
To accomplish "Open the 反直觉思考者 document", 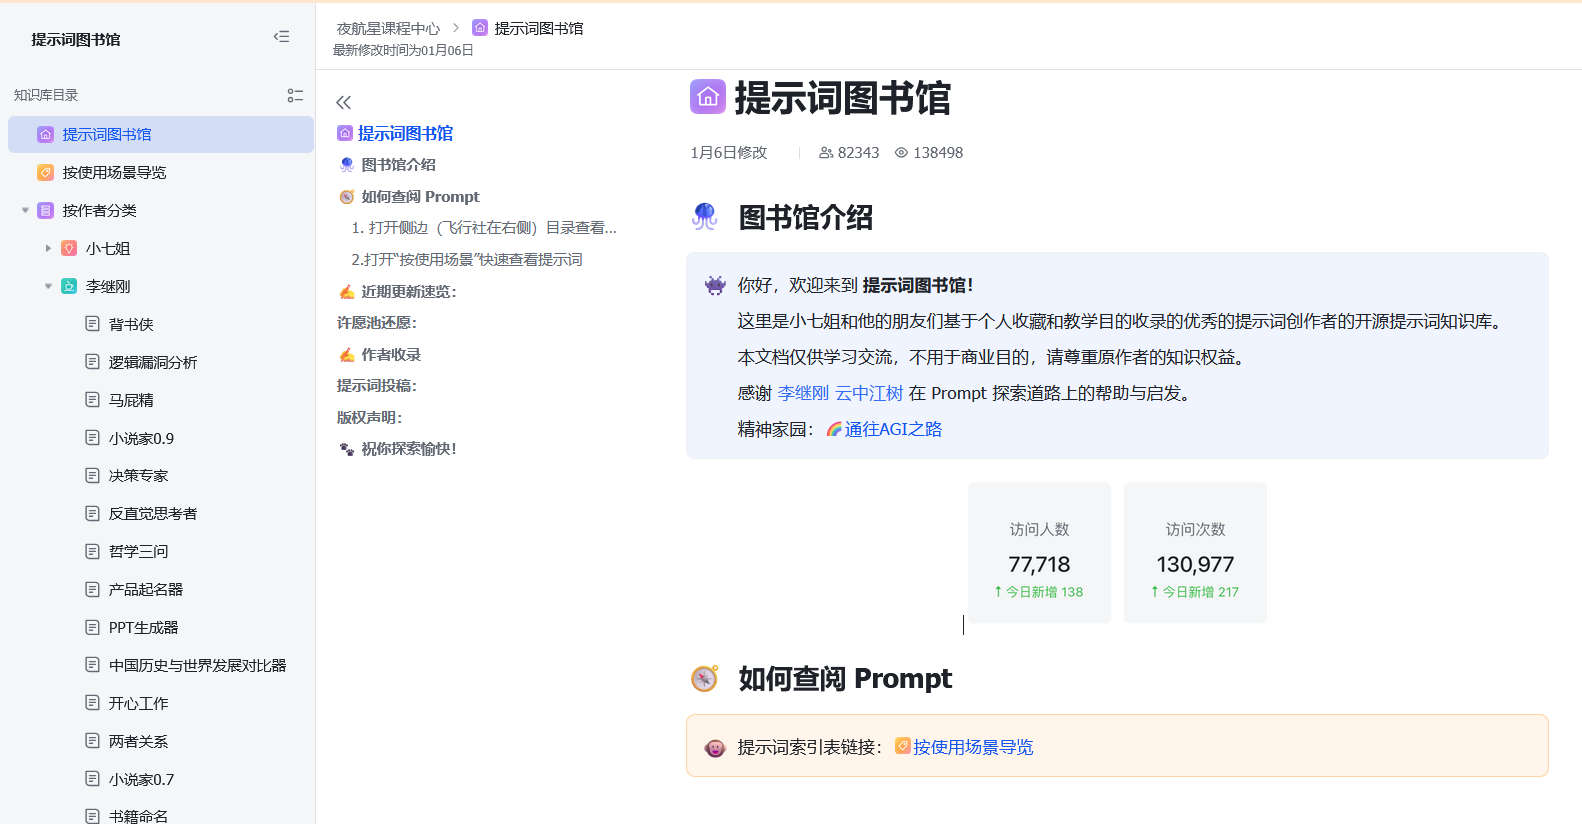I will 153,513.
